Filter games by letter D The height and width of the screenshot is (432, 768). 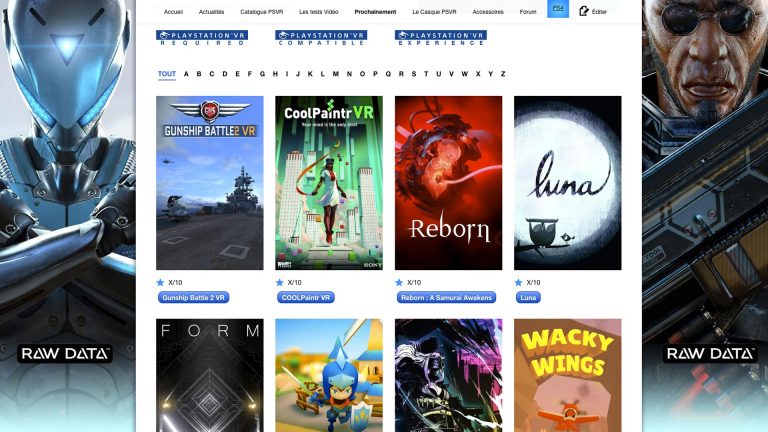[x=225, y=74]
